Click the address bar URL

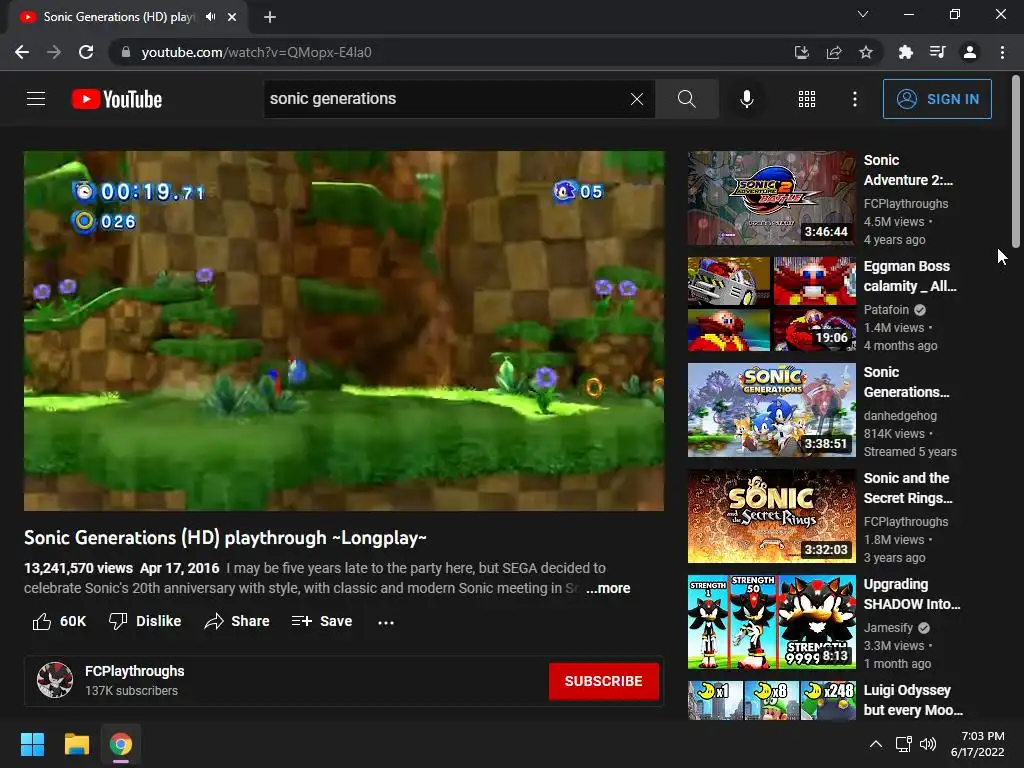256,52
